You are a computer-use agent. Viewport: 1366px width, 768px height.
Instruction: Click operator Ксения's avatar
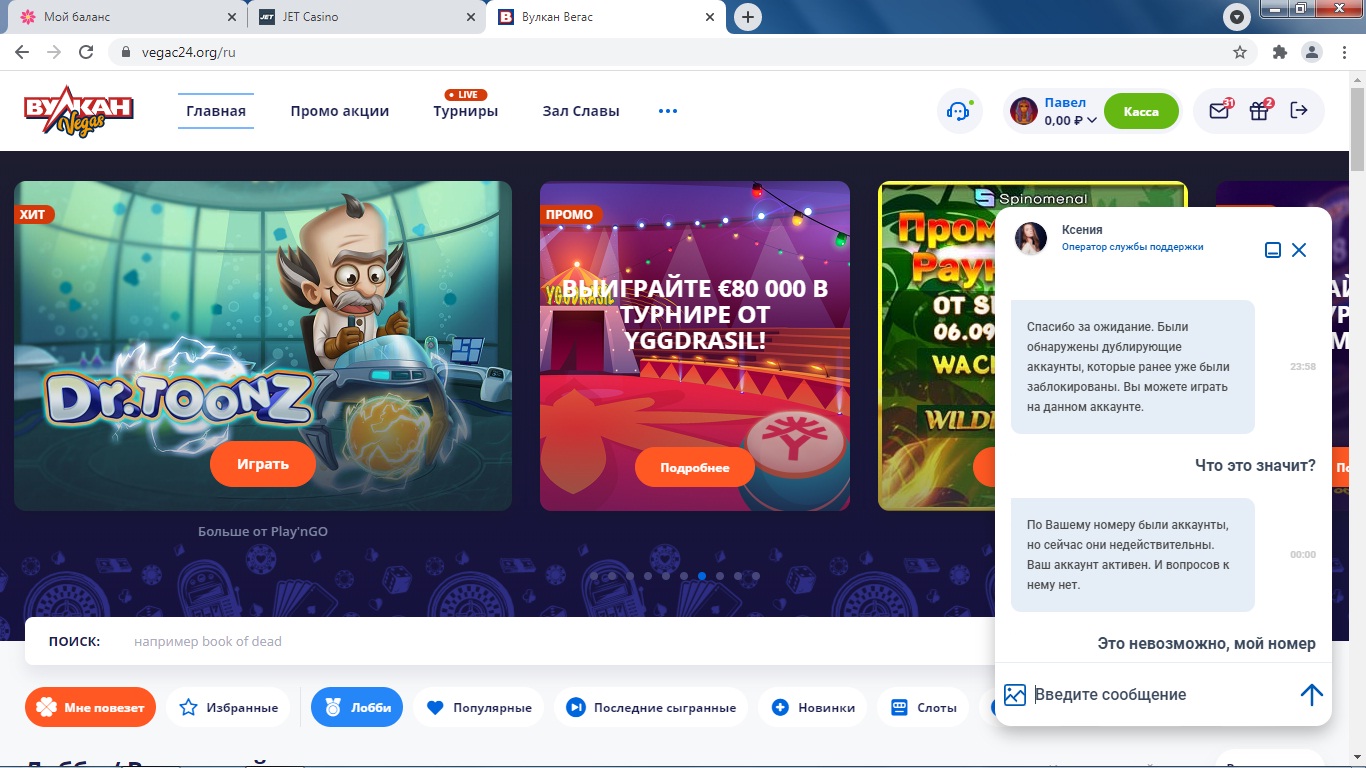[1031, 238]
